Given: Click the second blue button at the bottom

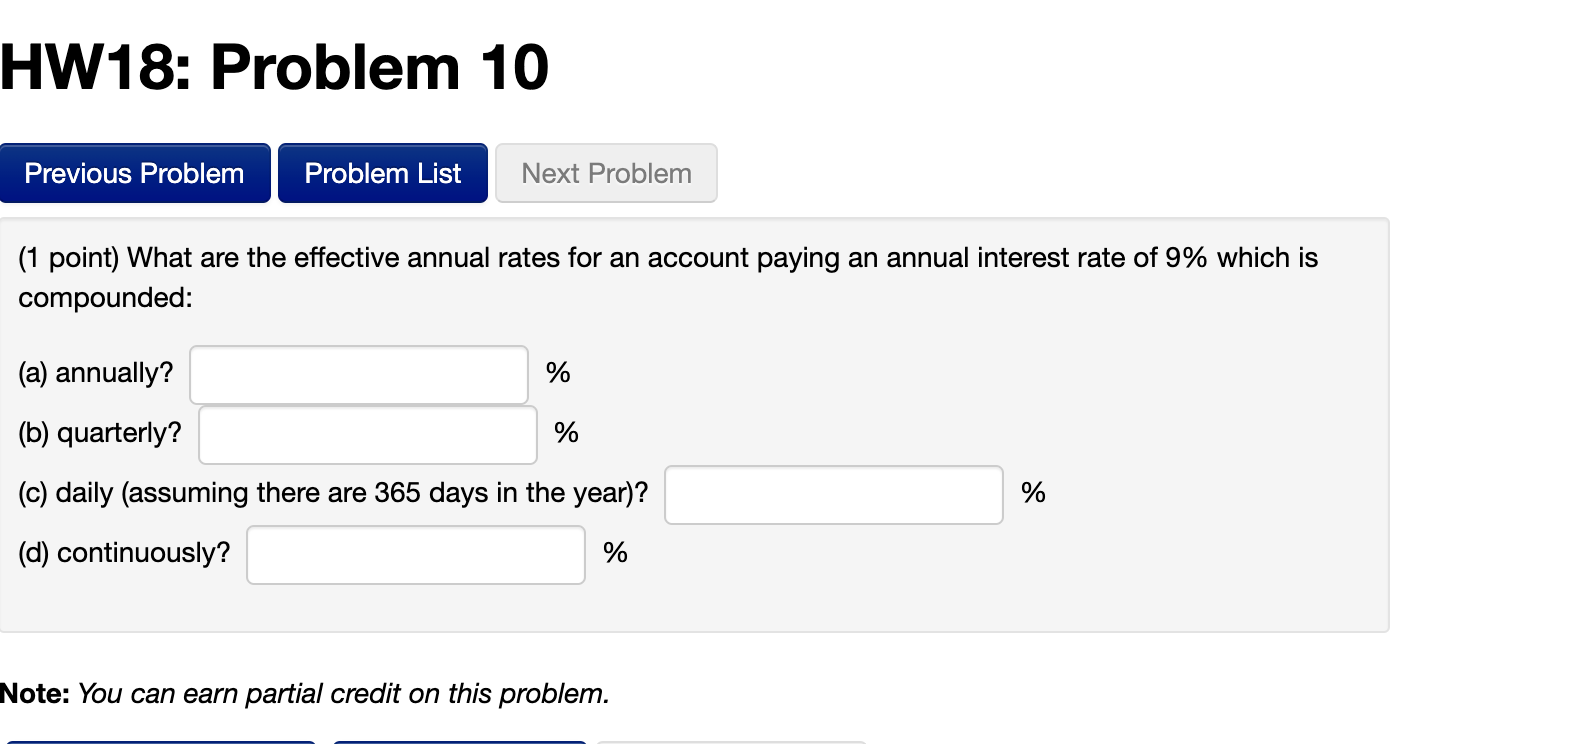Looking at the screenshot, I should (x=460, y=742).
